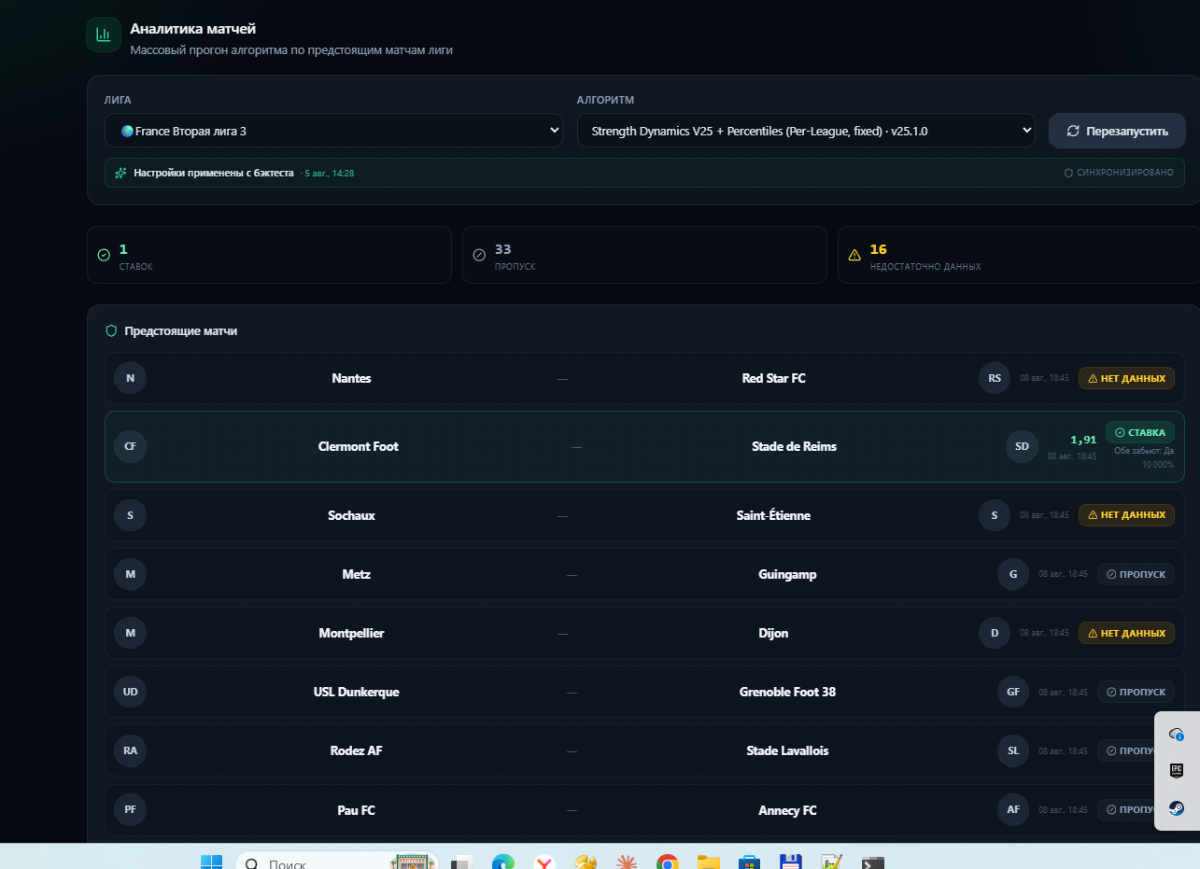
Task: Click the analytics bar chart icon beside Аналитика матчей
Action: [103, 35]
